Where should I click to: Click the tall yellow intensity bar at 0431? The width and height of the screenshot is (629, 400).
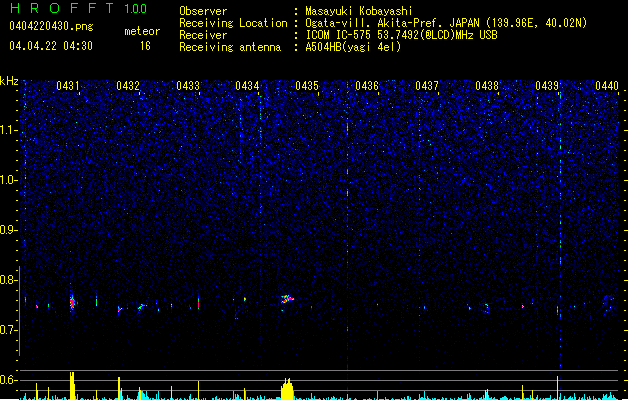[72, 386]
